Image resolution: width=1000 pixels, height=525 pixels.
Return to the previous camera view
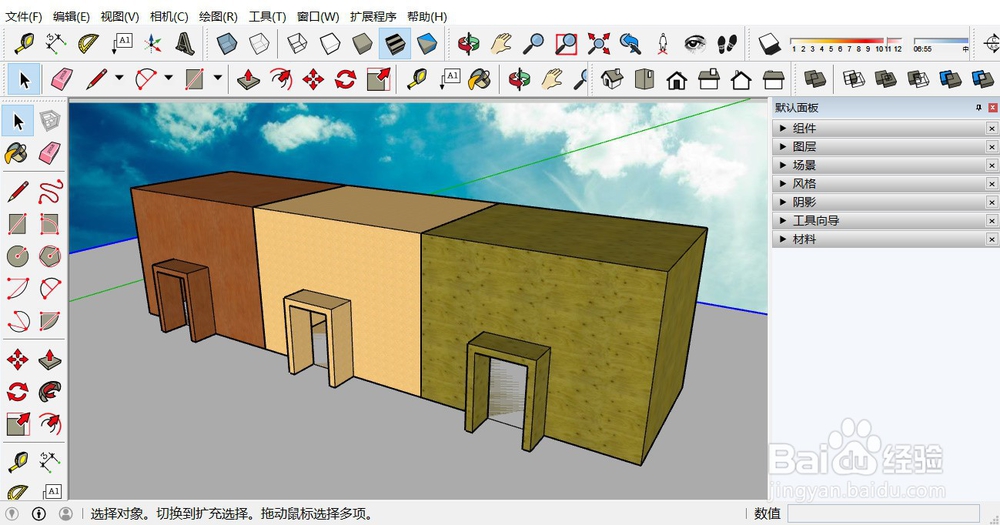[630, 43]
